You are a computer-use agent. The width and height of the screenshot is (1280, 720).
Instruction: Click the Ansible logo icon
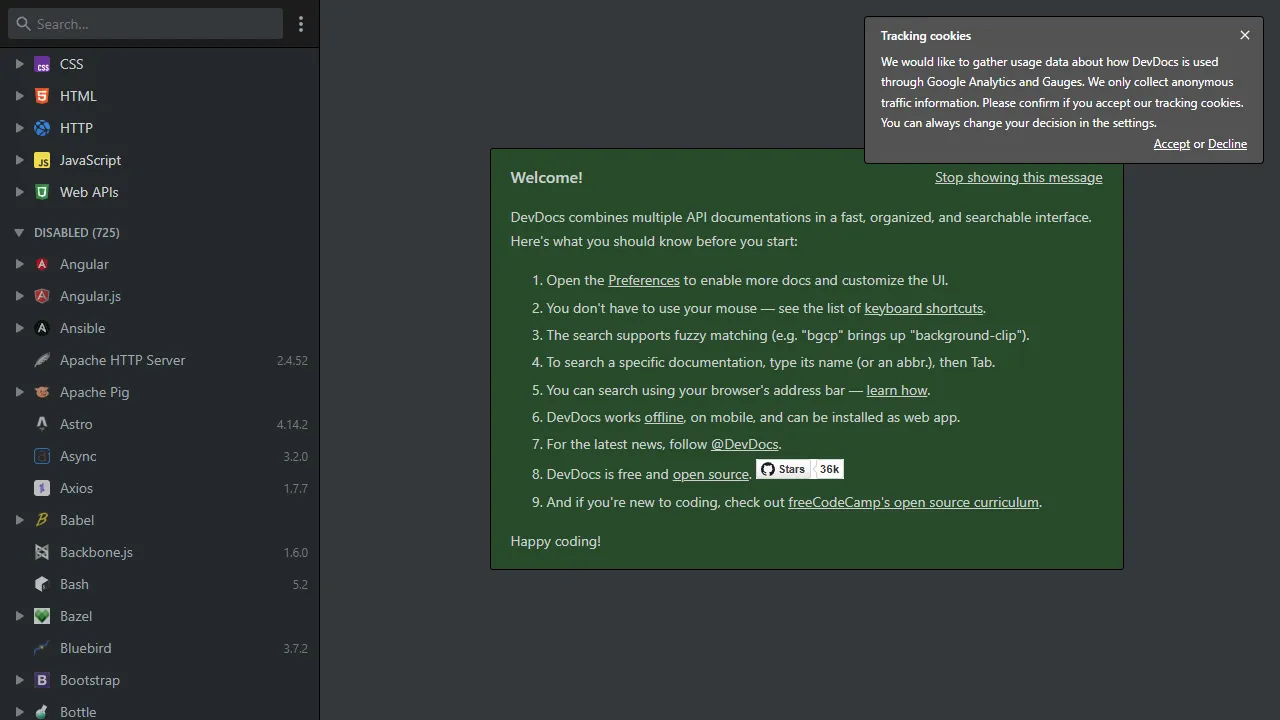[x=42, y=328]
